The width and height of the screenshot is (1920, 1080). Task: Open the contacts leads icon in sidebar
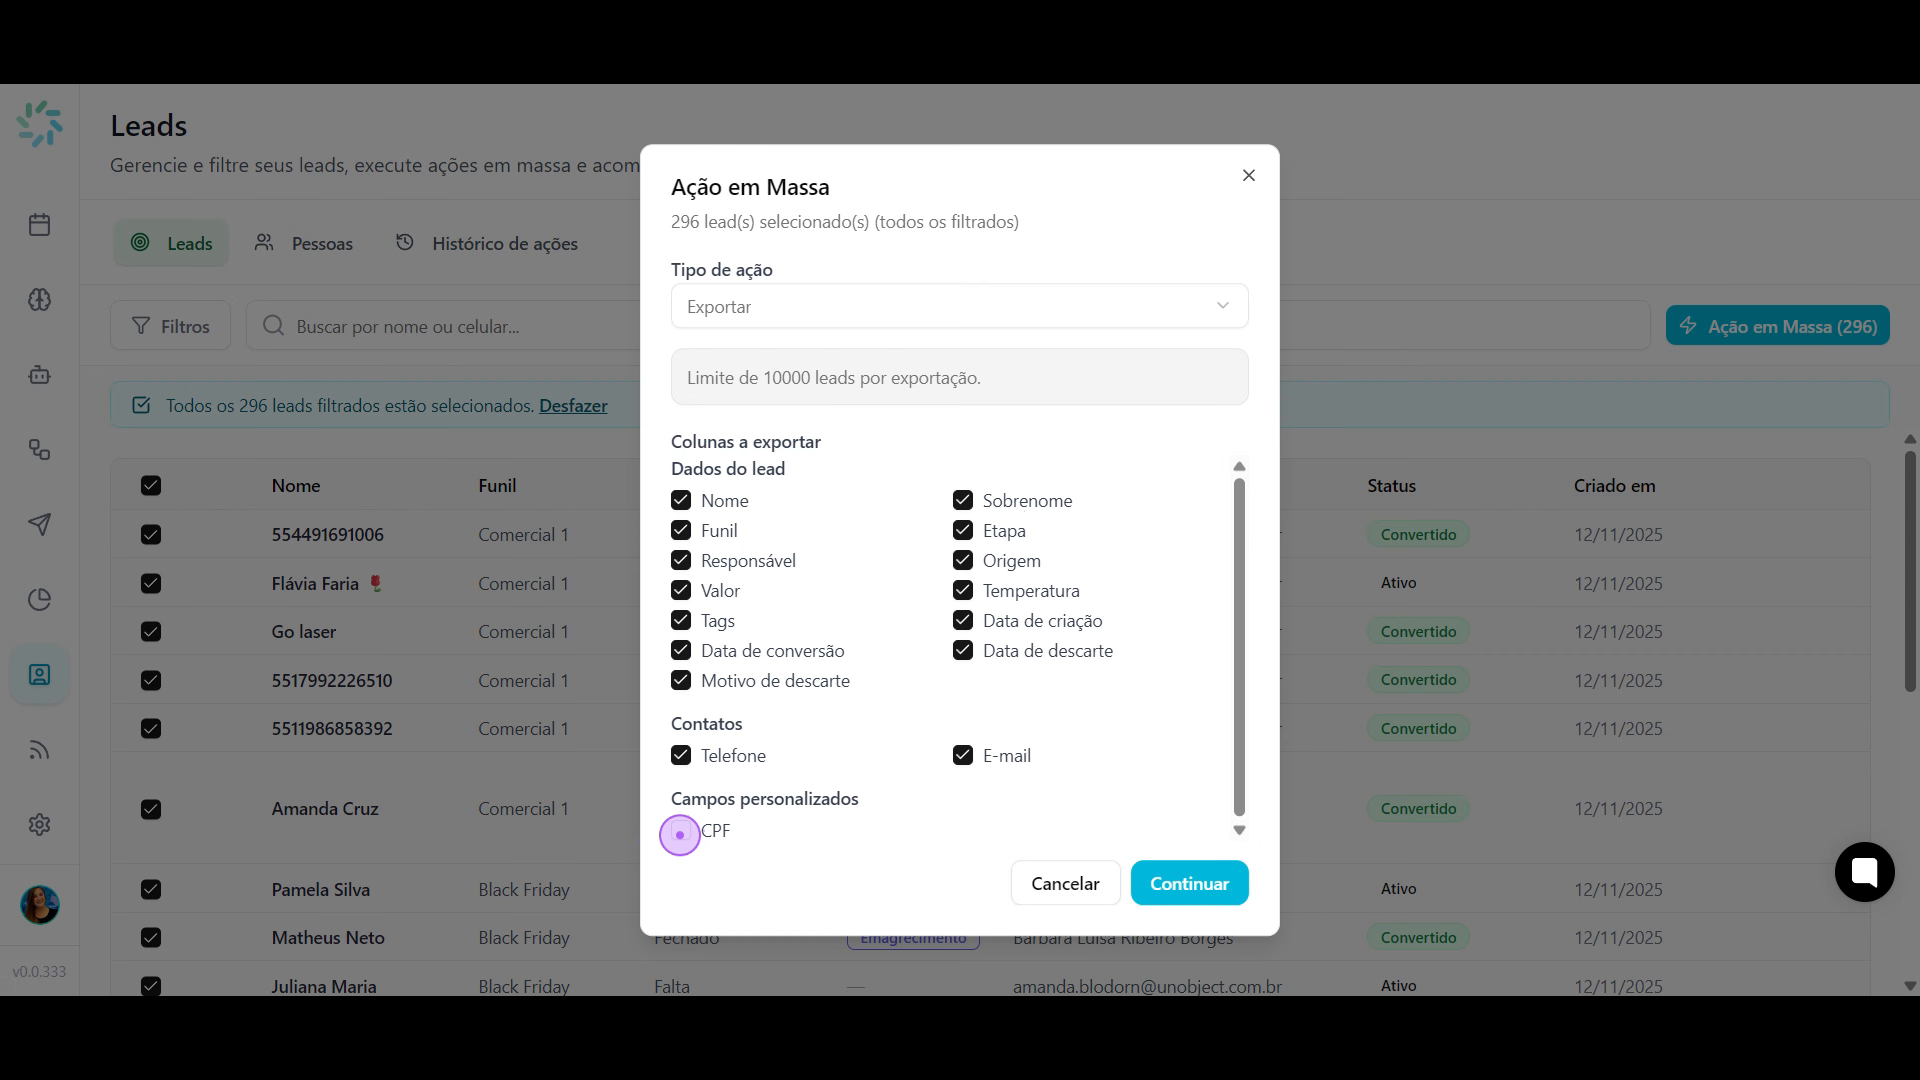(x=40, y=675)
